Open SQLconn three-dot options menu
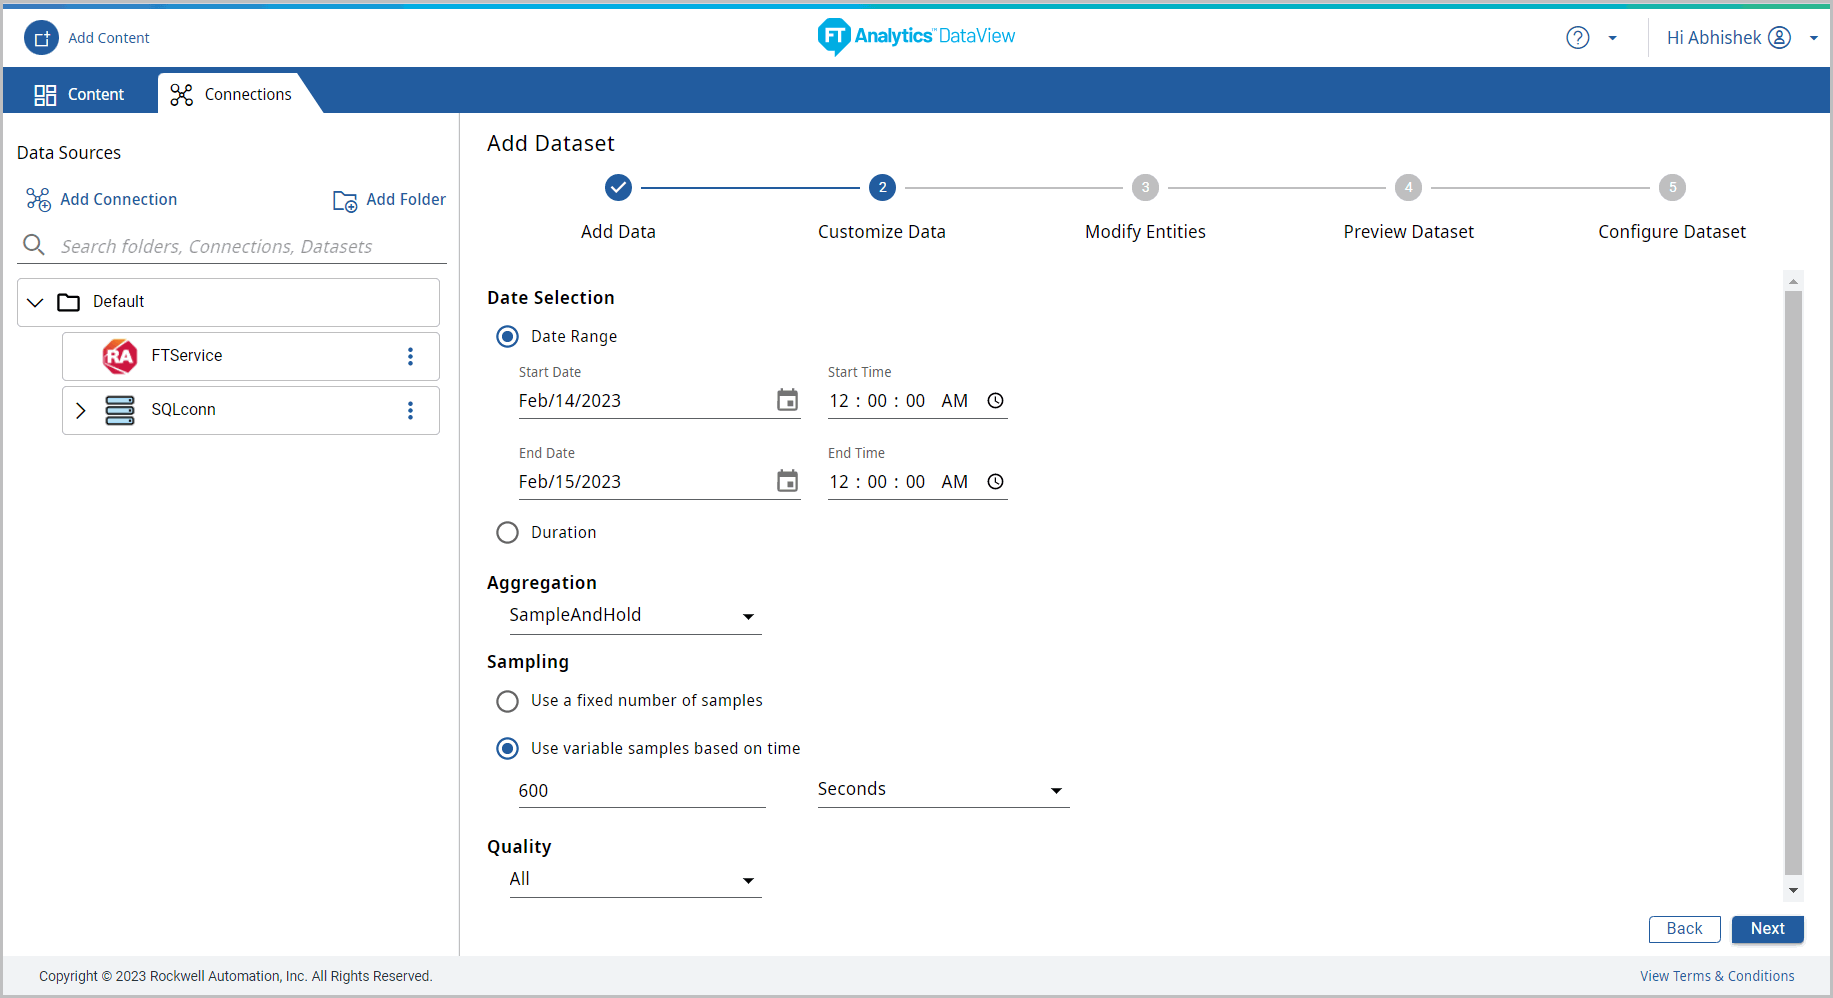The image size is (1833, 998). pyautogui.click(x=410, y=410)
